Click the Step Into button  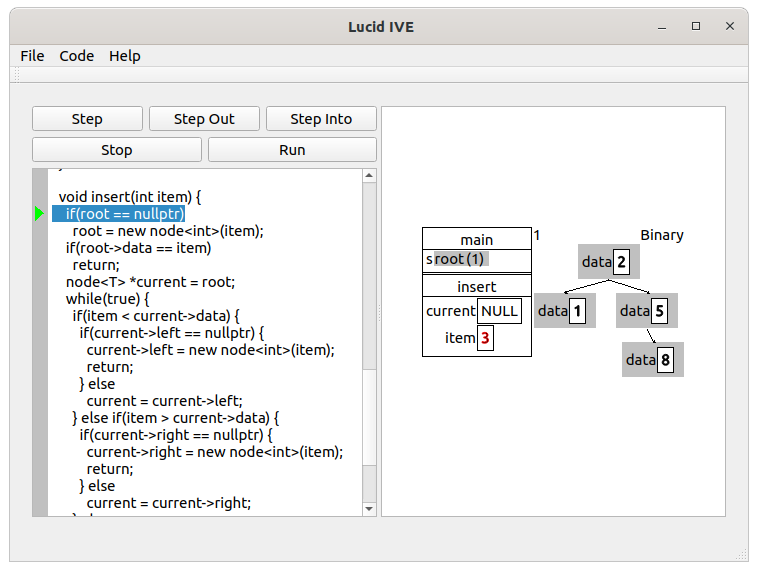tap(321, 119)
